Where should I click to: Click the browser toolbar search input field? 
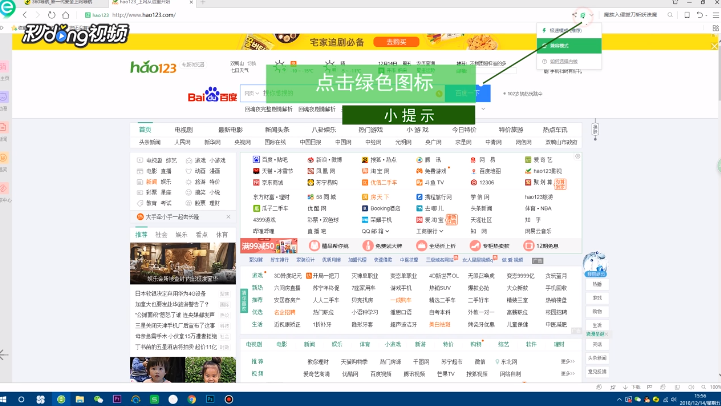(630, 15)
